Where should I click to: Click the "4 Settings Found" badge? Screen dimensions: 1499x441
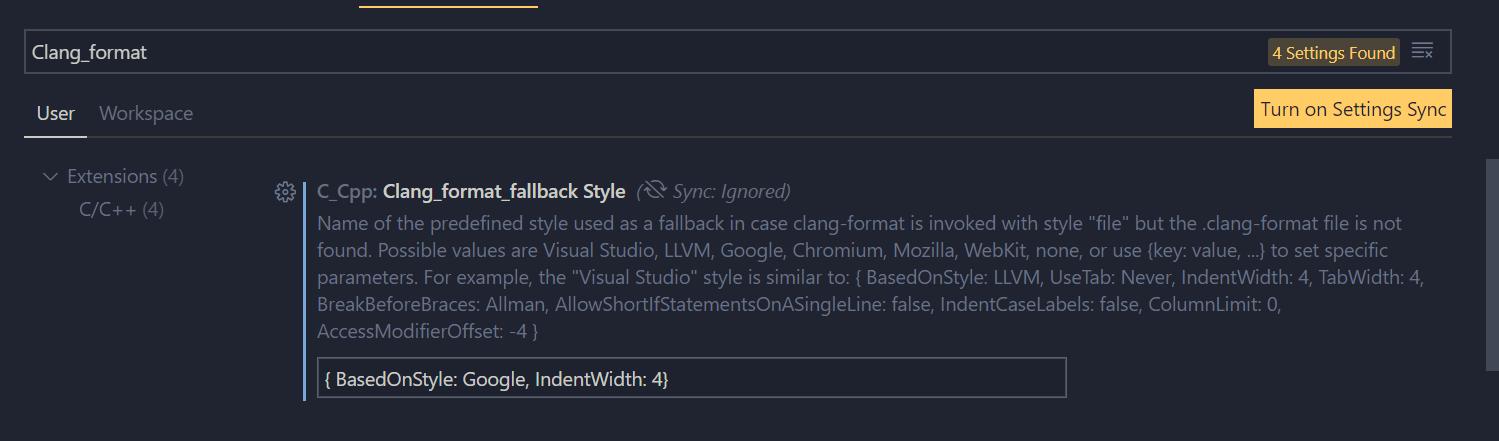1333,53
